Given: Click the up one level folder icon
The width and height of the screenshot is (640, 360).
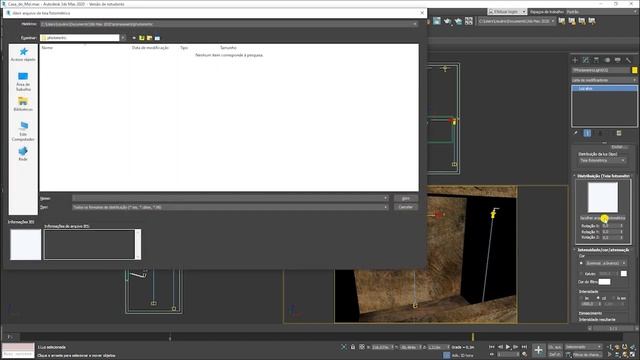Looking at the screenshot, I should (x=142, y=38).
